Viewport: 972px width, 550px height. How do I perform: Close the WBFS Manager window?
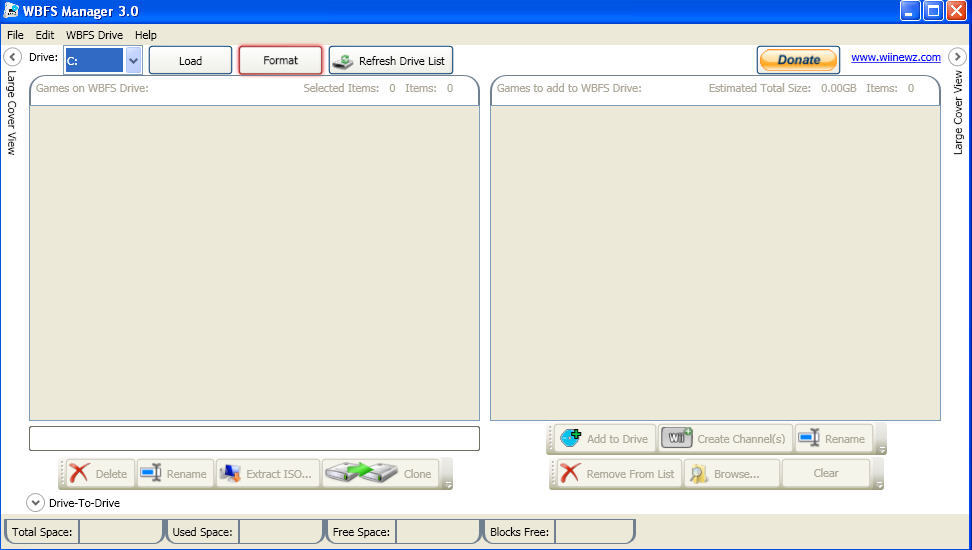pos(957,11)
